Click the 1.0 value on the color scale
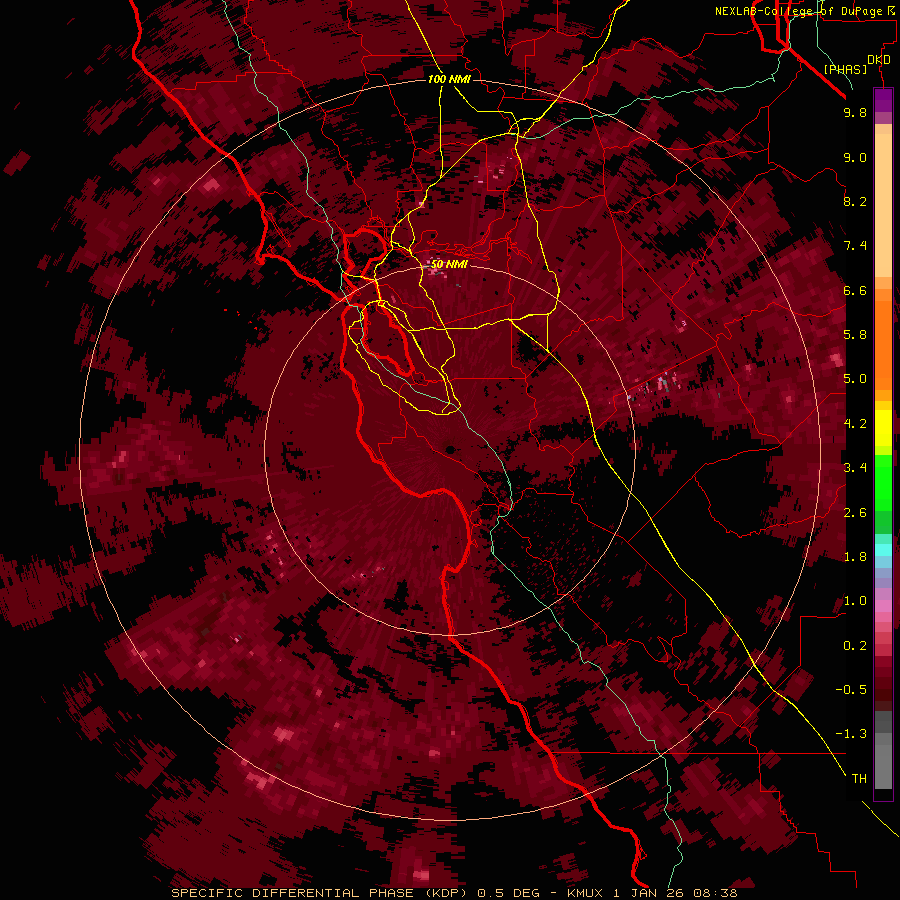Screen dimensions: 900x900 [x=855, y=601]
